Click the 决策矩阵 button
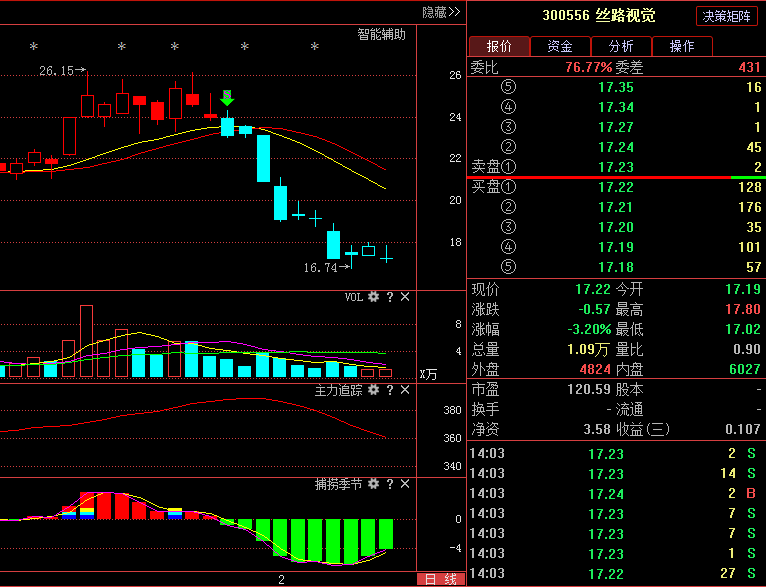This screenshot has width=766, height=587. click(727, 16)
